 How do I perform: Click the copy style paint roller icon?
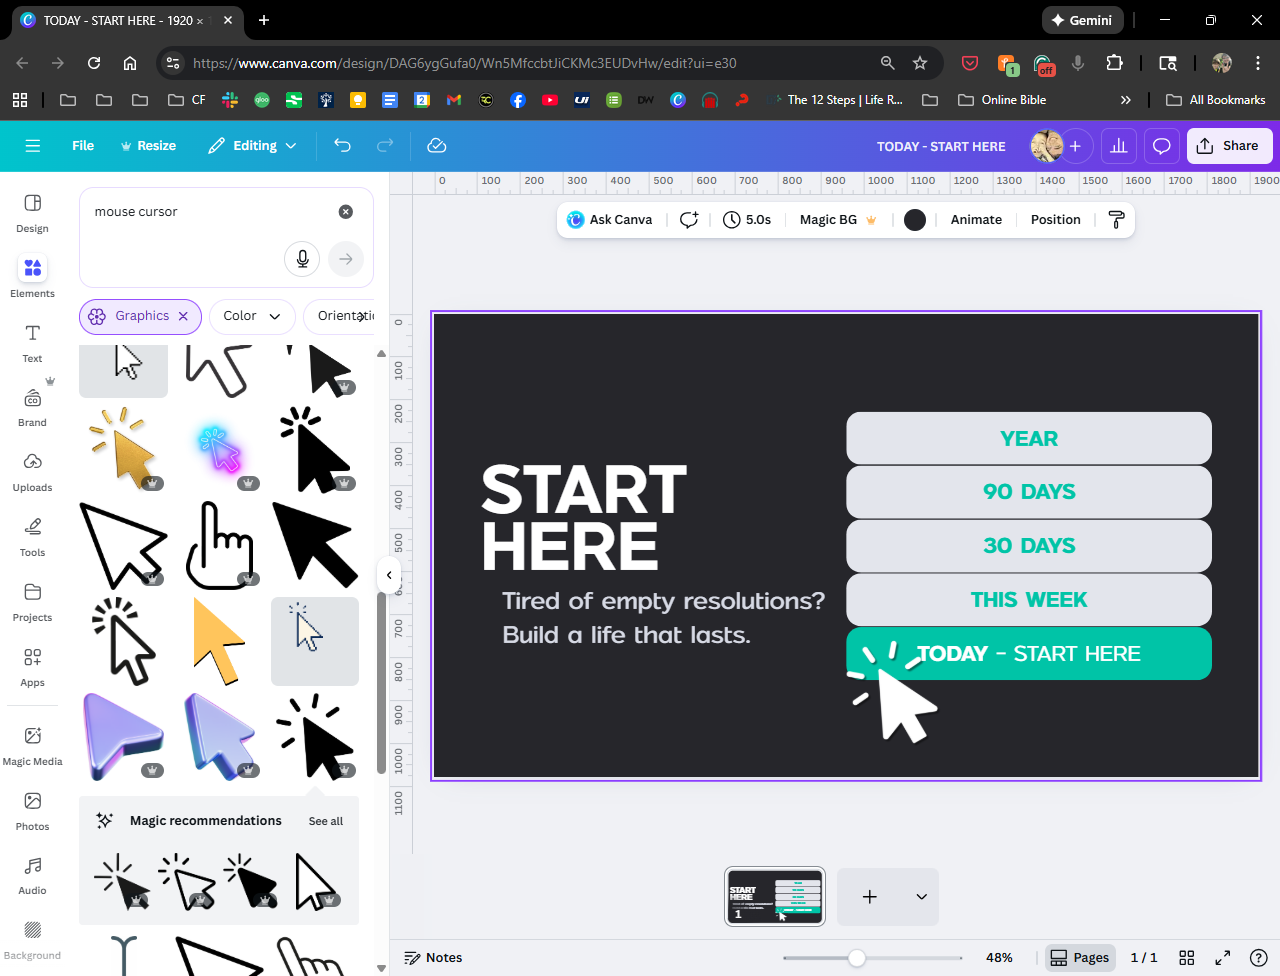tap(1117, 220)
